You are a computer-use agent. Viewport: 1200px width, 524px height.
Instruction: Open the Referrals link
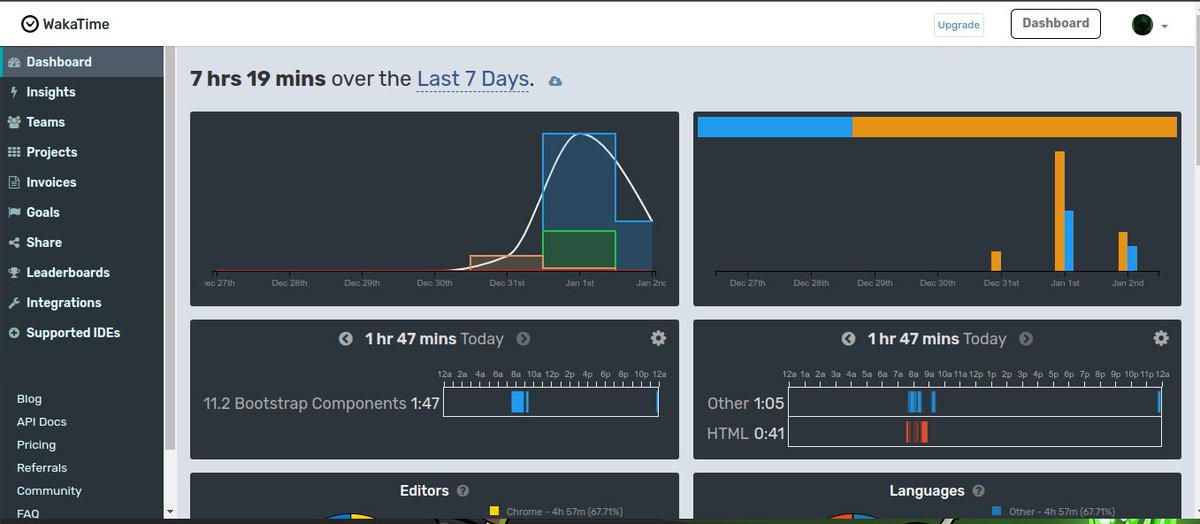pos(42,468)
